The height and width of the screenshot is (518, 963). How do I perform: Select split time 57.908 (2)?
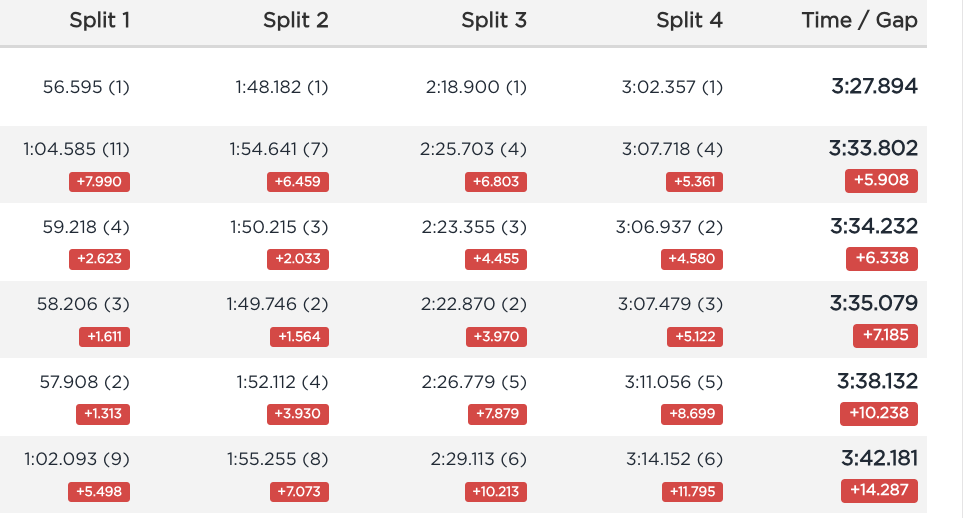point(85,382)
